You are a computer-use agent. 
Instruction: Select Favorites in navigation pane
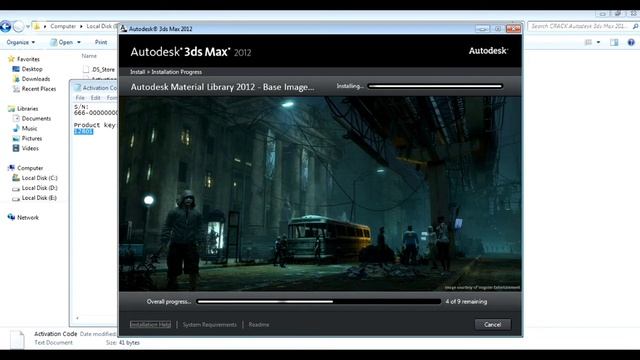point(28,59)
